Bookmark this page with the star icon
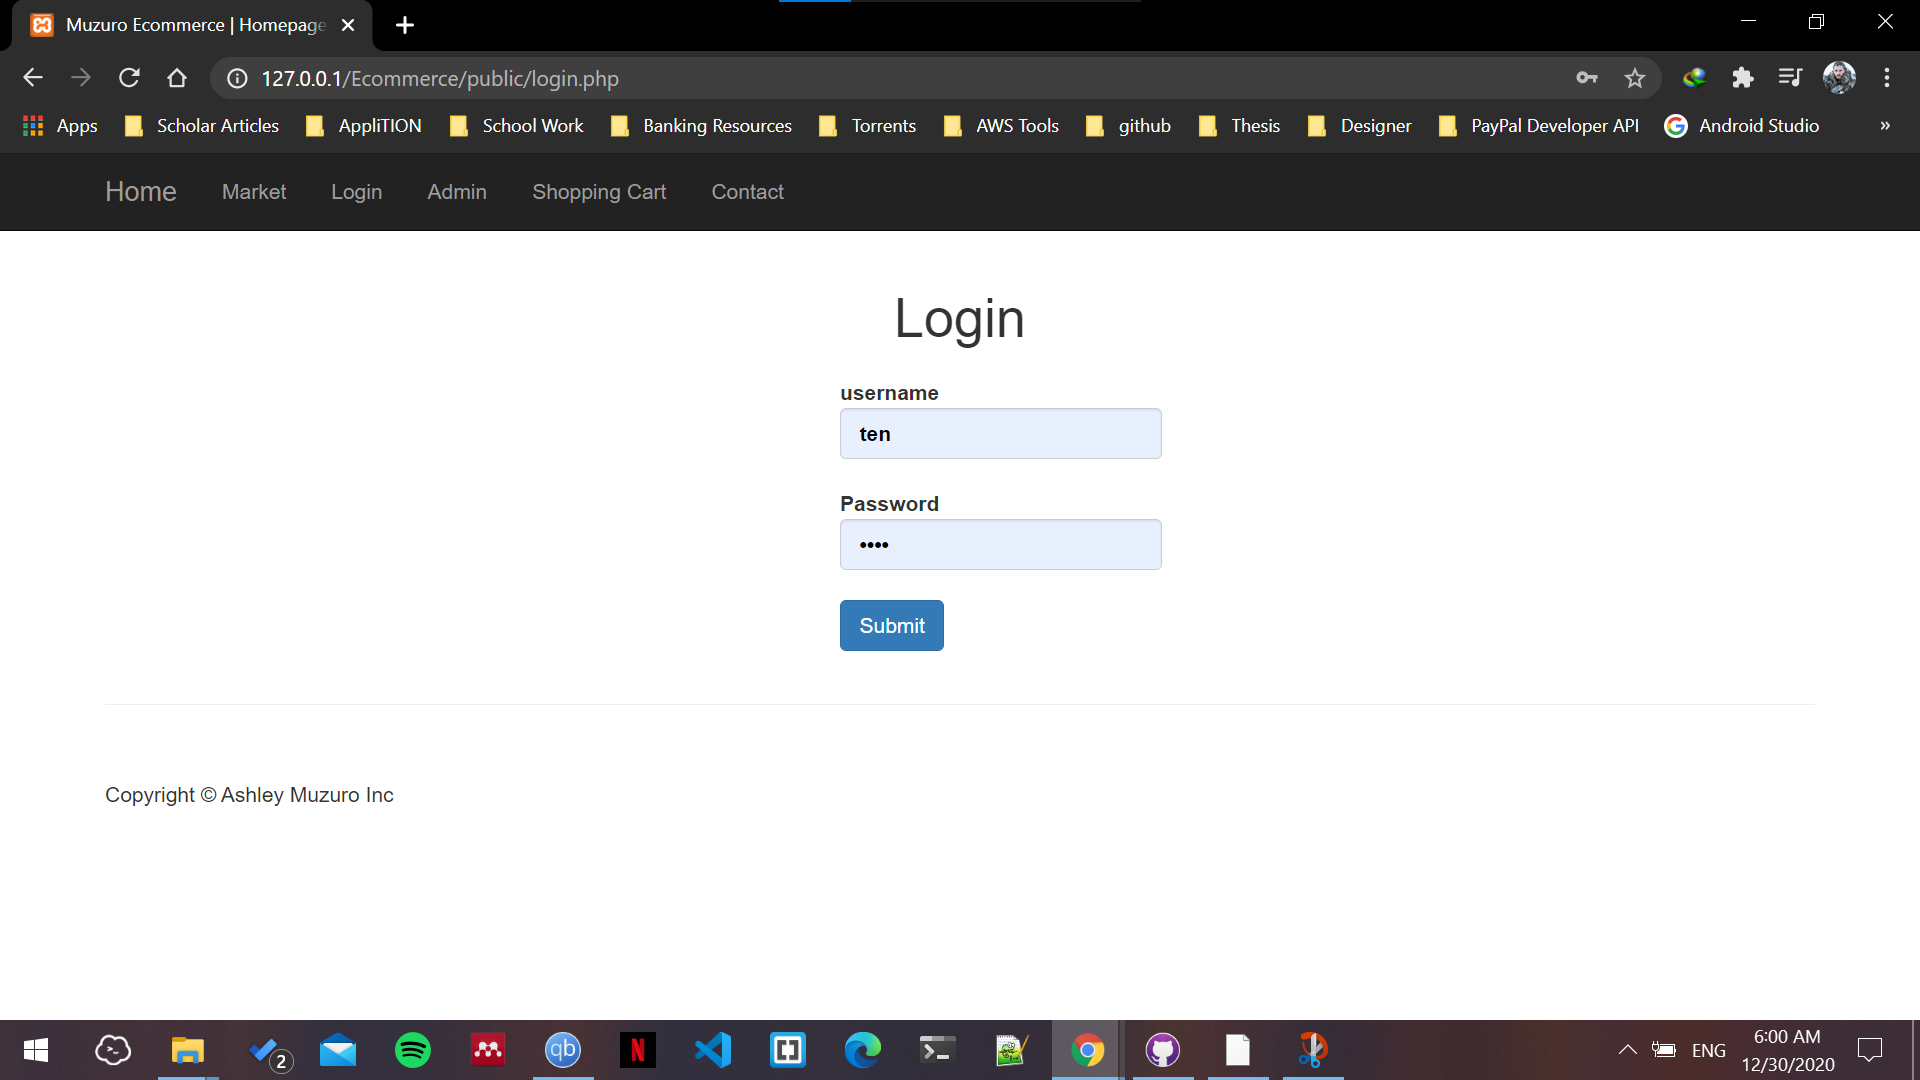Image resolution: width=1920 pixels, height=1080 pixels. point(1635,78)
